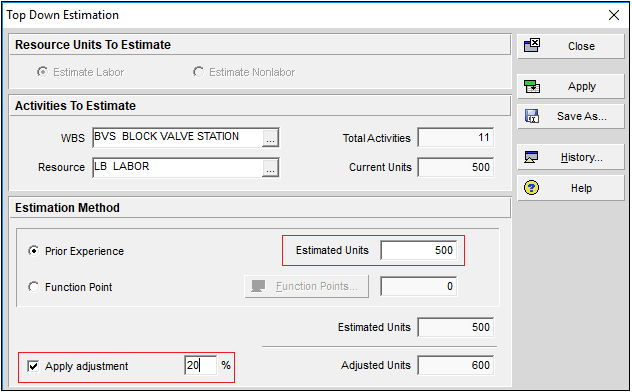Close the Top Down Estimation window with X
632x392 pixels.
(x=613, y=15)
